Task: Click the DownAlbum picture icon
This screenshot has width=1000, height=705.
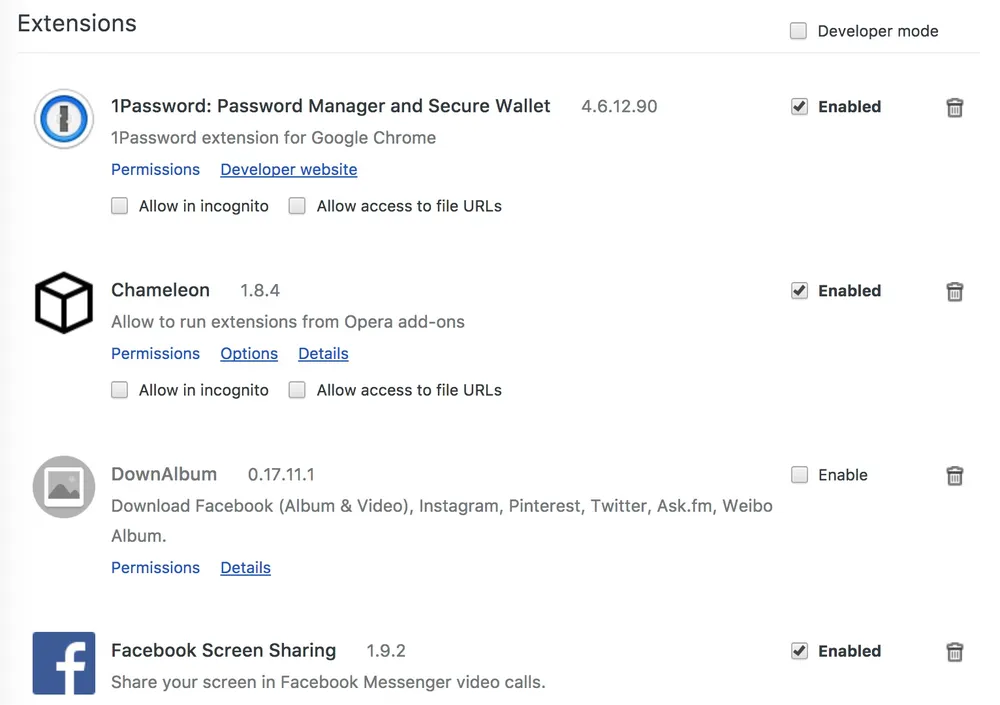Action: 64,487
